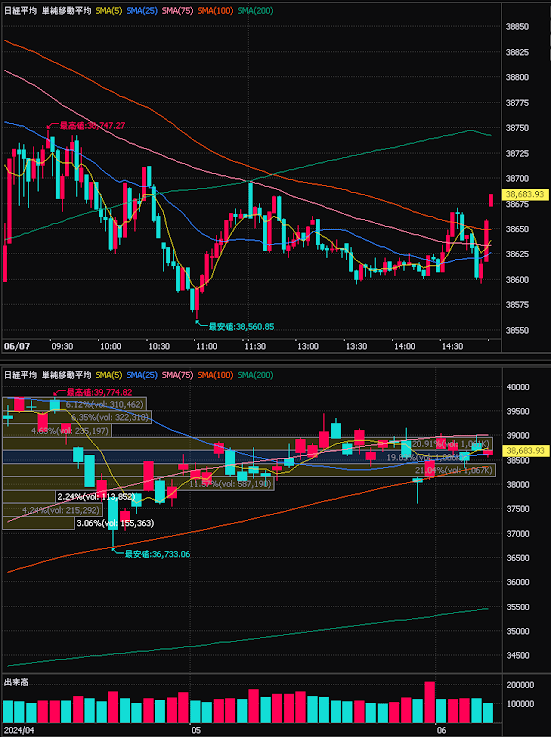Click the 最高値:38,747.27 high marker
Image resolution: width=551 pixels, height=737 pixels.
click(92, 125)
